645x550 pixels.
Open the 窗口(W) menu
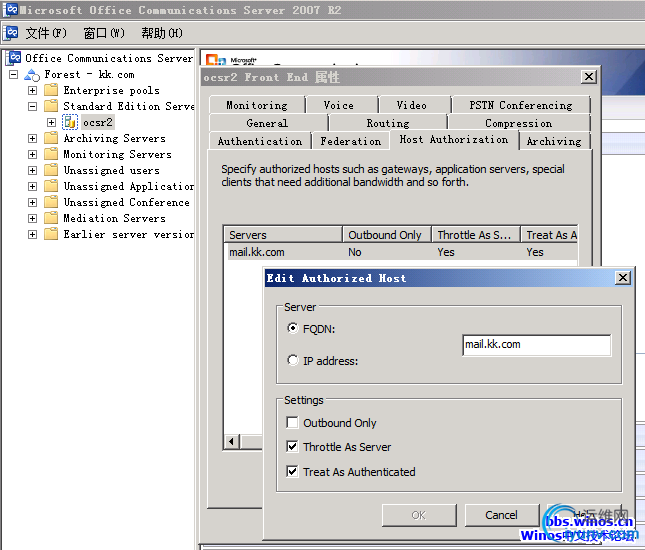click(x=104, y=33)
